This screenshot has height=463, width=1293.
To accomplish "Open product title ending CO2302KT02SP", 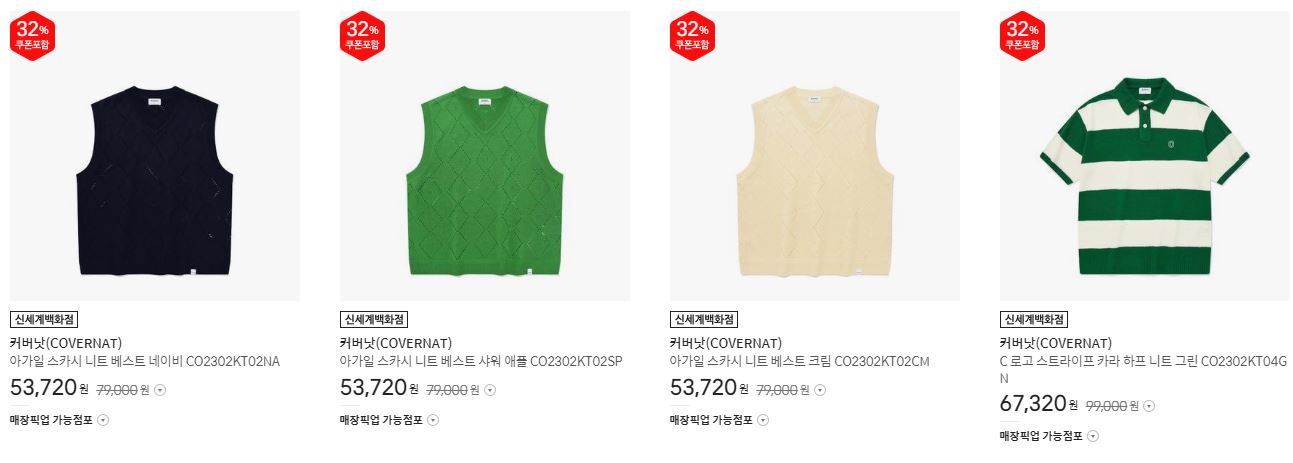I will tap(481, 361).
